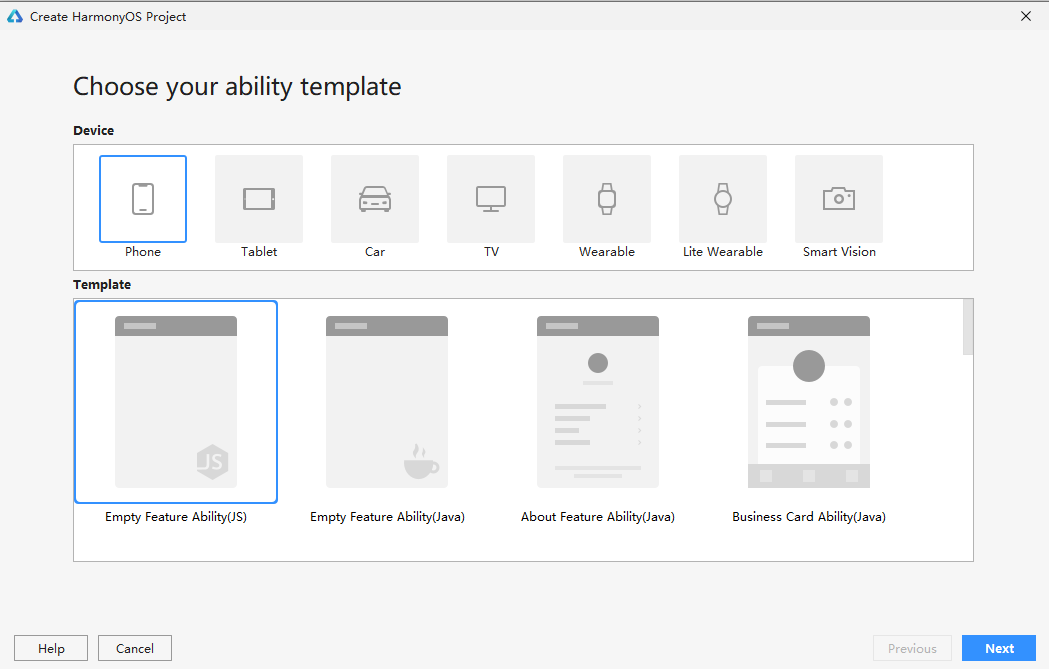
Task: Proceed with the Next button
Action: (999, 648)
